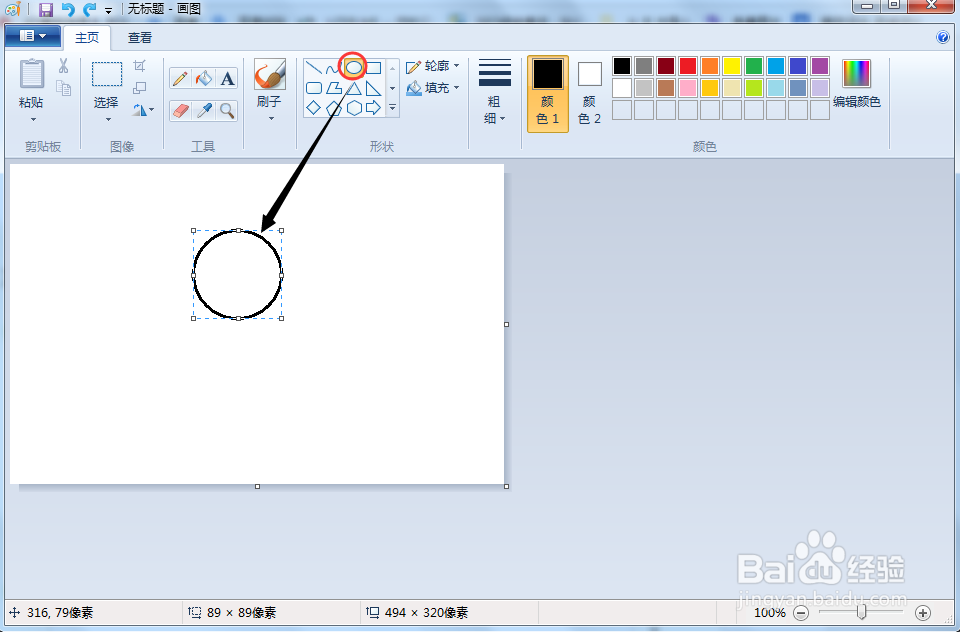Viewport: 960px width, 632px height.
Task: Pick the black color swatch
Action: pyautogui.click(x=622, y=66)
